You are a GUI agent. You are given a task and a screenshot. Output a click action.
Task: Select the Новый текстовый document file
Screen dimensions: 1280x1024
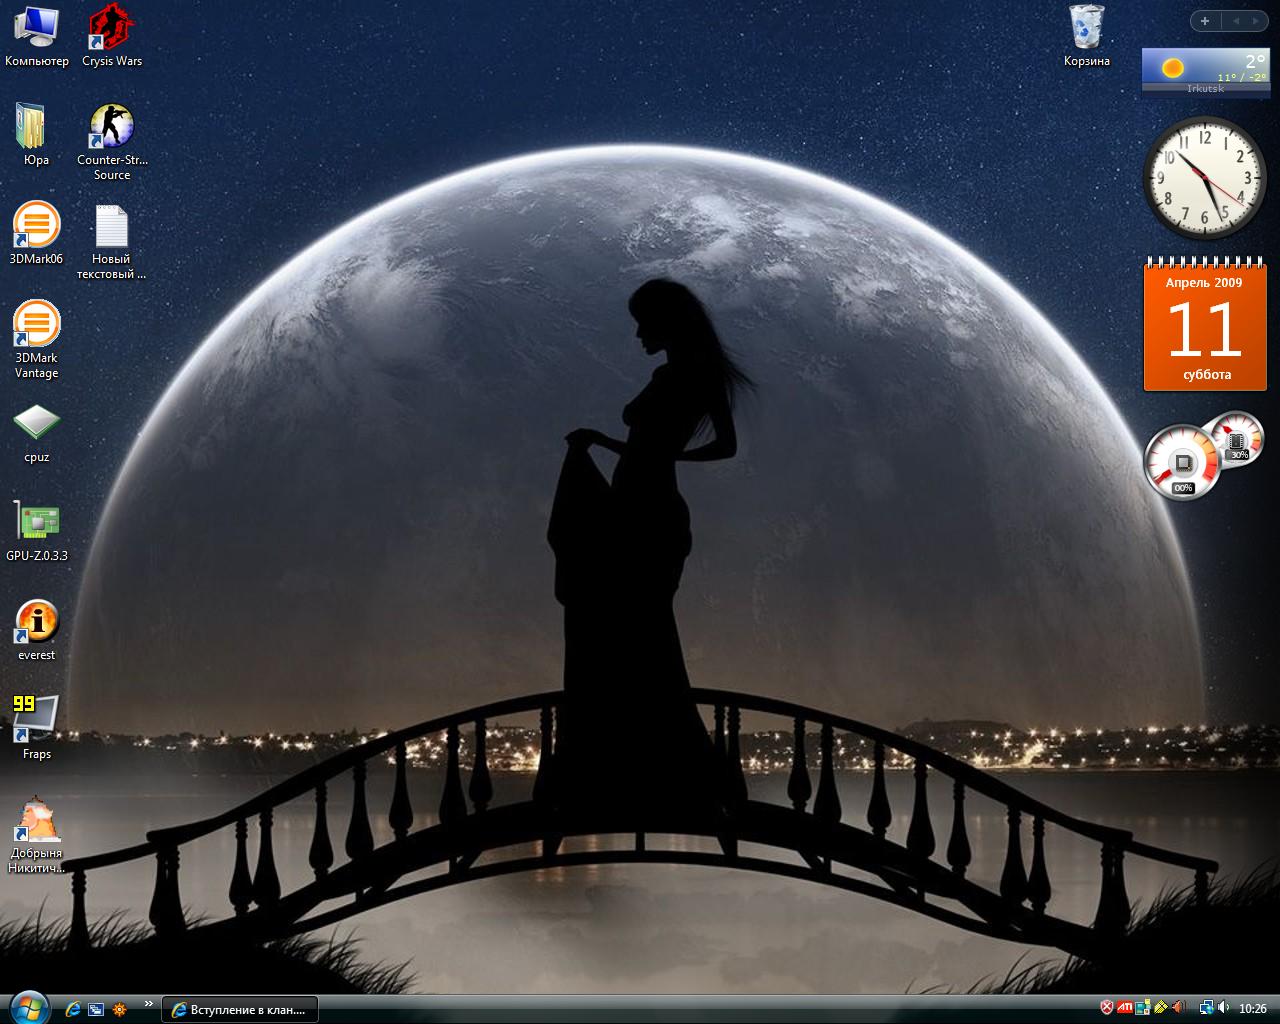tap(112, 241)
